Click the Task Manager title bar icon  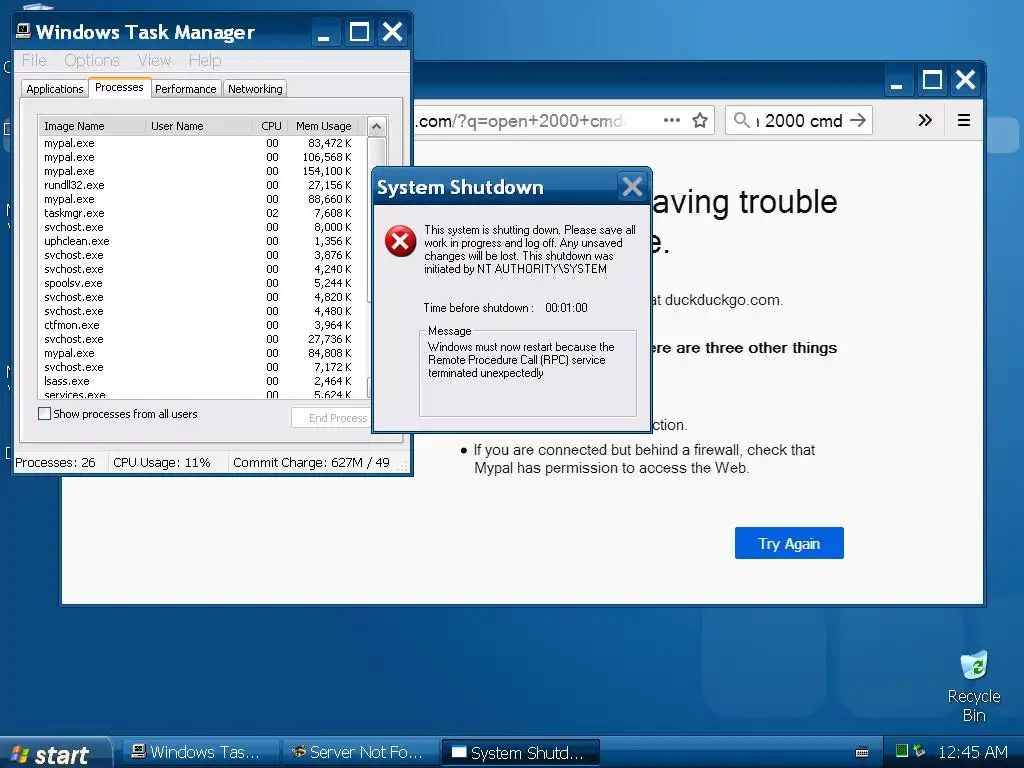click(24, 31)
